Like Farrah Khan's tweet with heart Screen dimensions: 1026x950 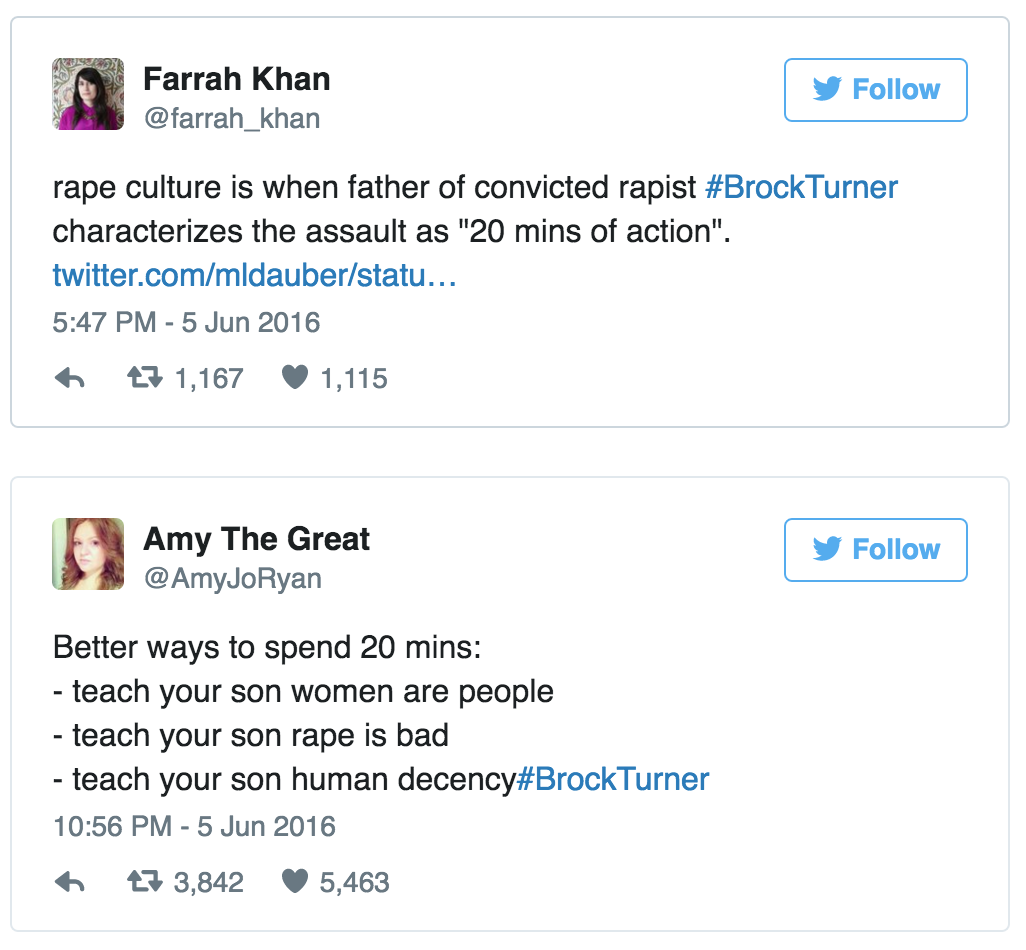294,378
